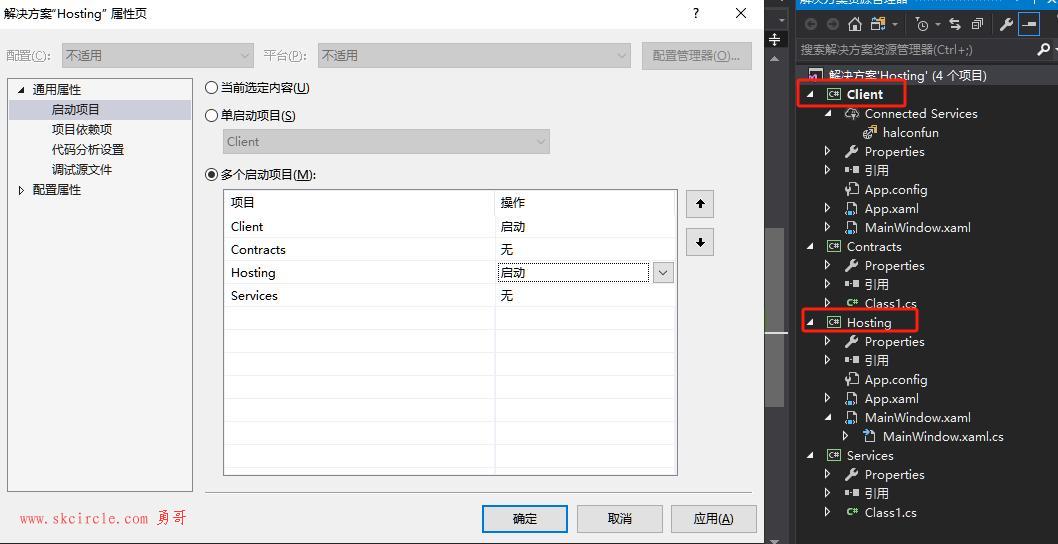Image resolution: width=1058 pixels, height=544 pixels.
Task: Click the App.config file icon under Client
Action: click(x=852, y=190)
